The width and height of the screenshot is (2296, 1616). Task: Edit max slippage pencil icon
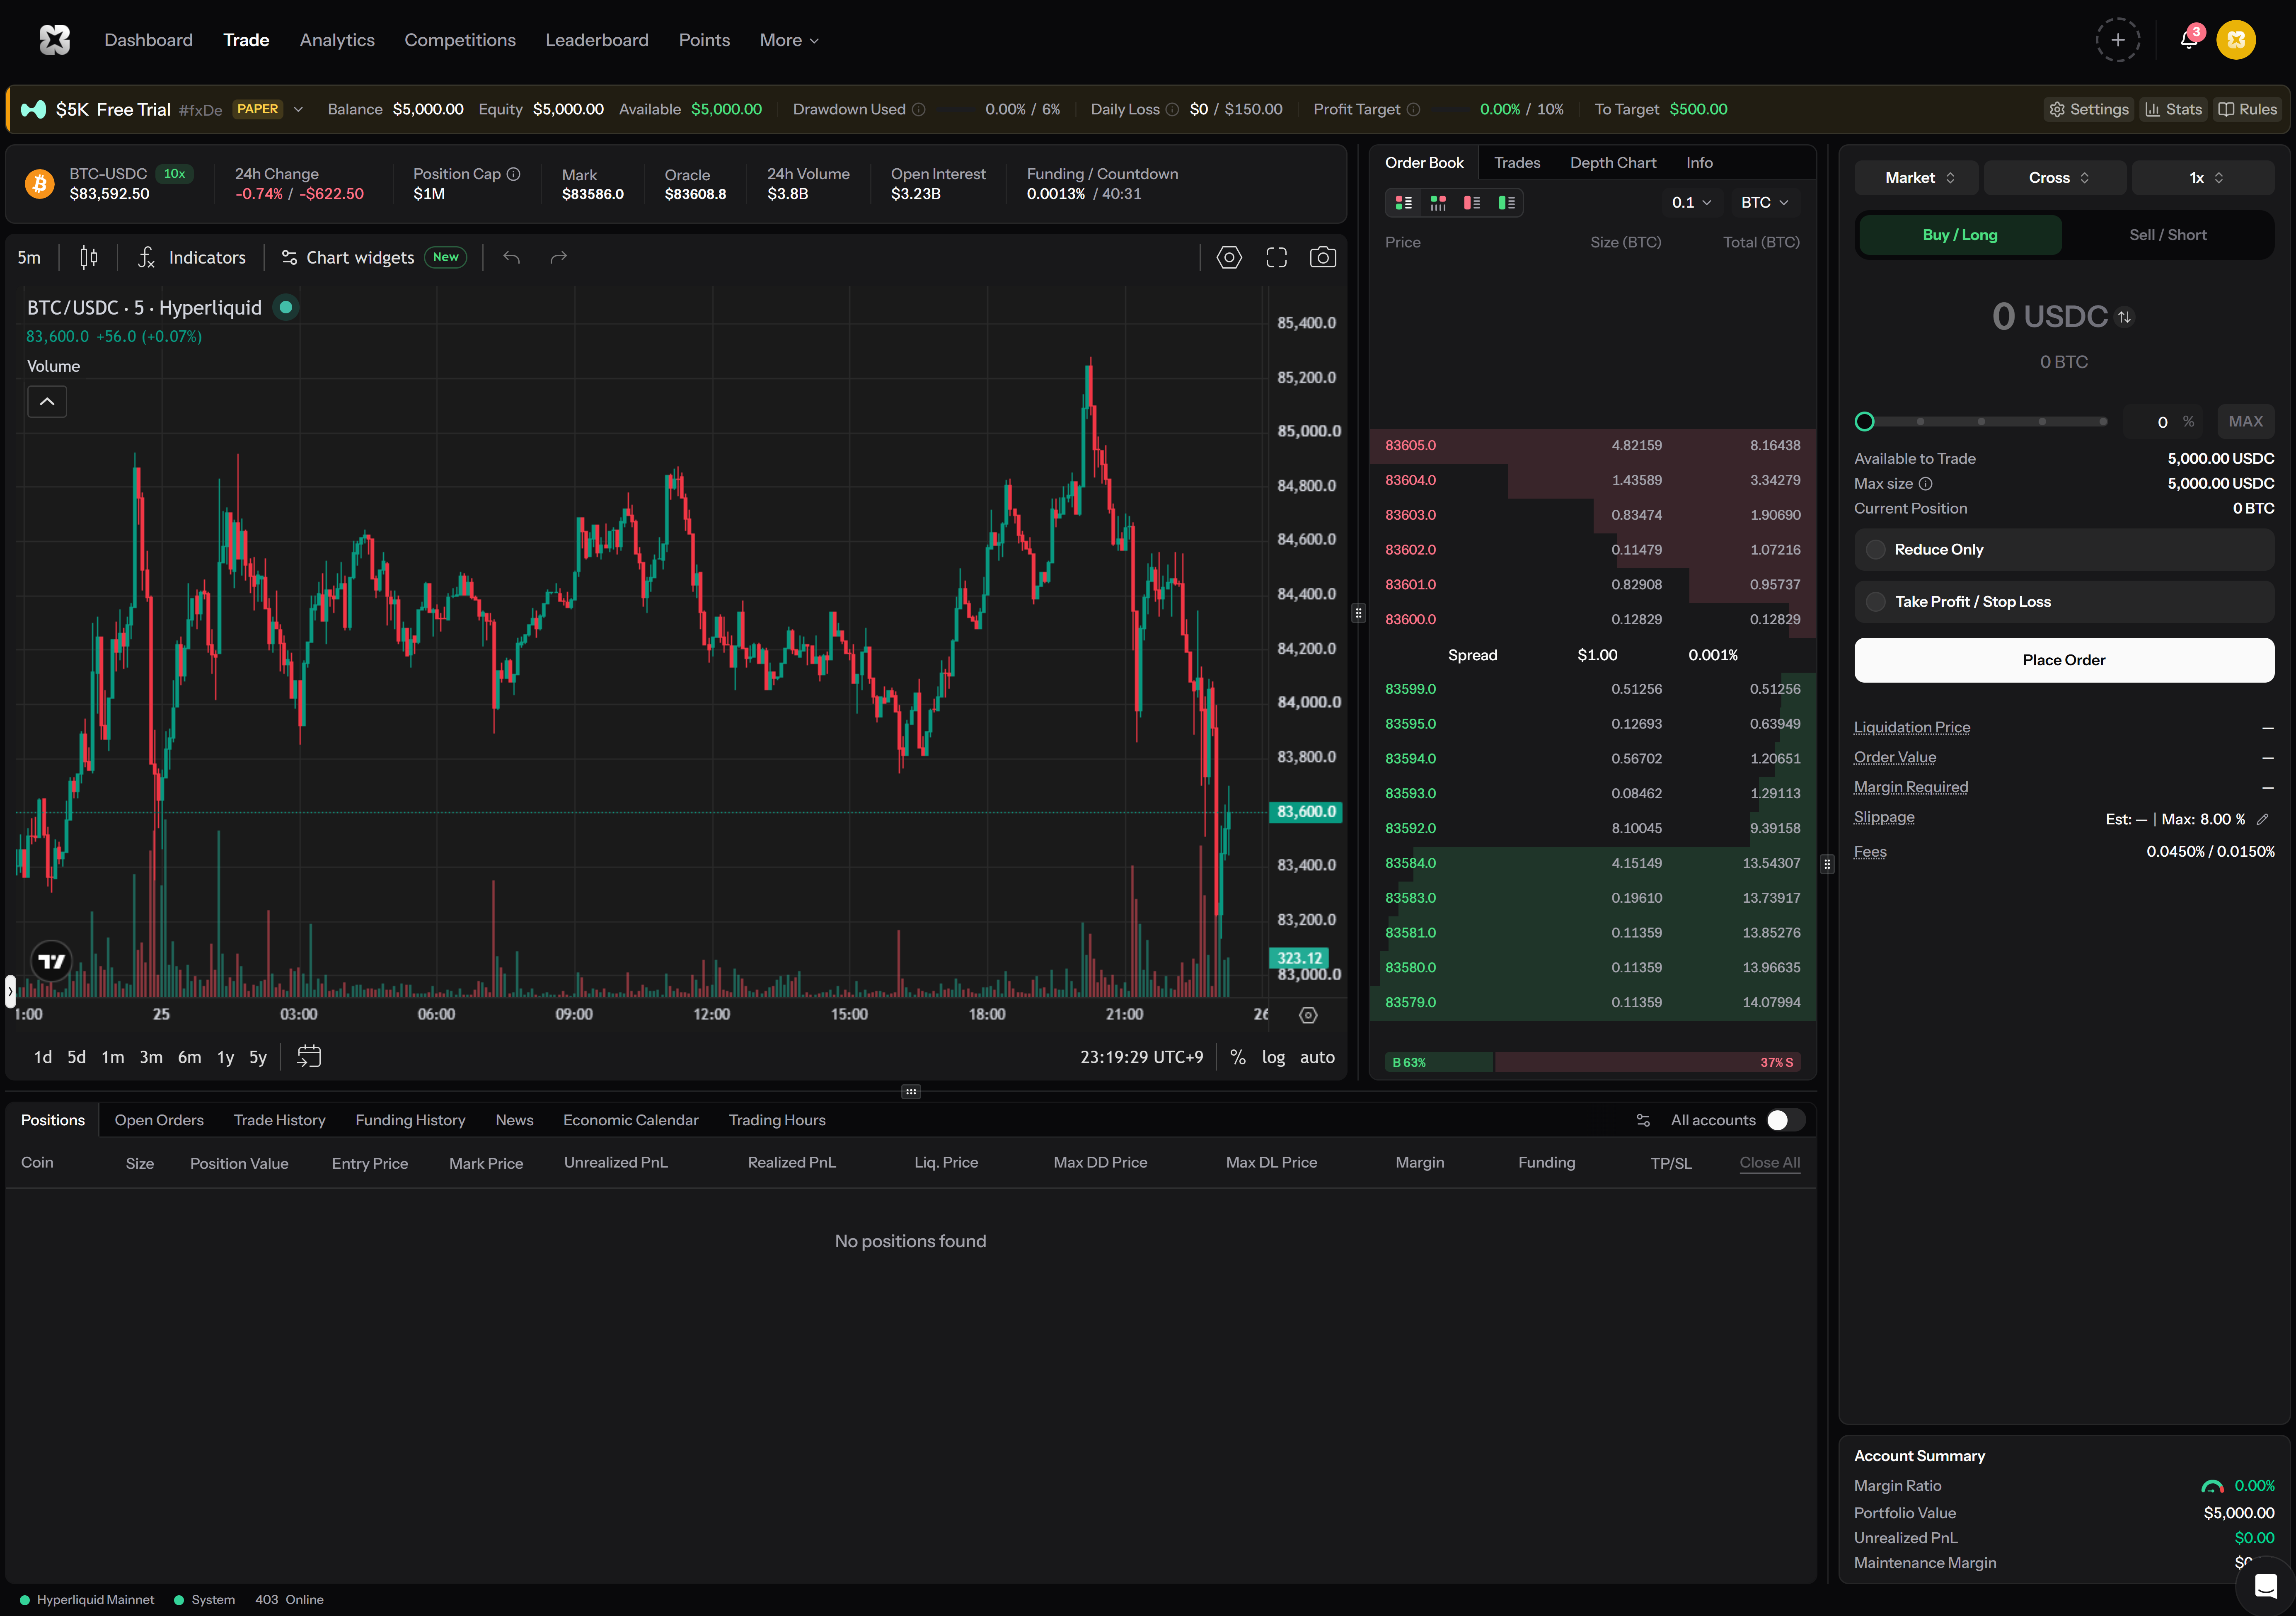pos(2262,819)
